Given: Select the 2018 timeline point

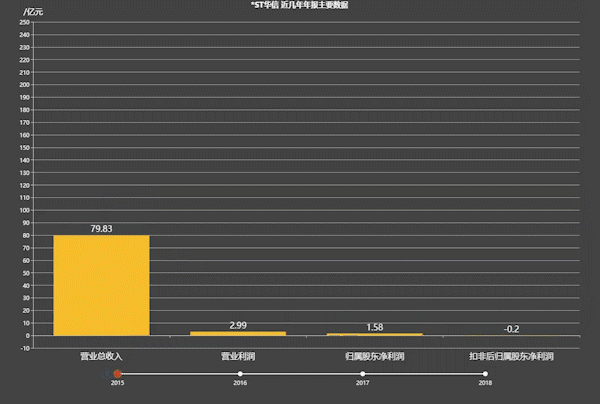Looking at the screenshot, I should pyautogui.click(x=485, y=374).
